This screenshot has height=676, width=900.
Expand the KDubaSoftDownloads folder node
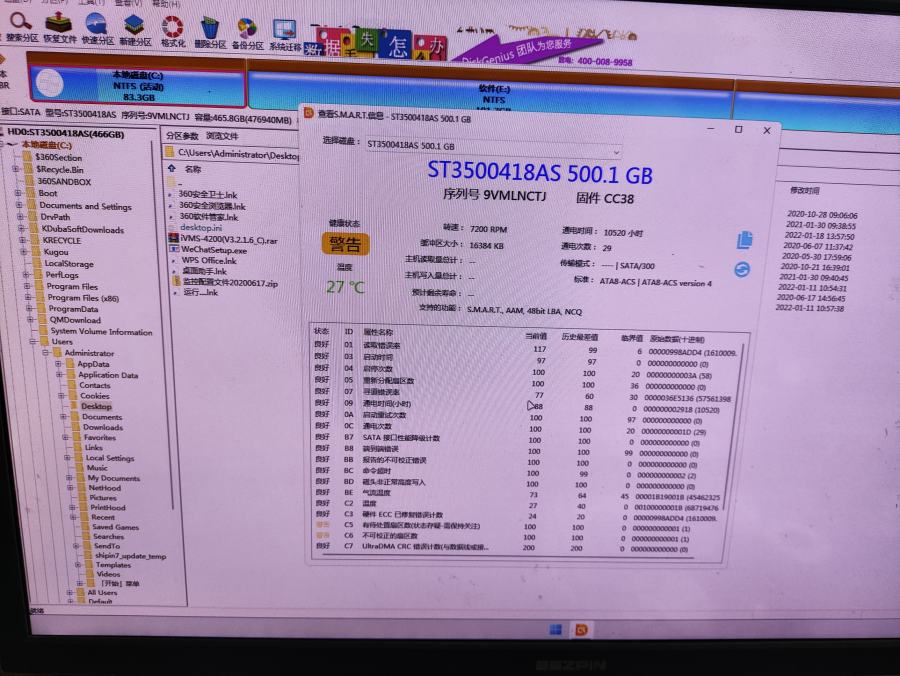click(x=22, y=228)
